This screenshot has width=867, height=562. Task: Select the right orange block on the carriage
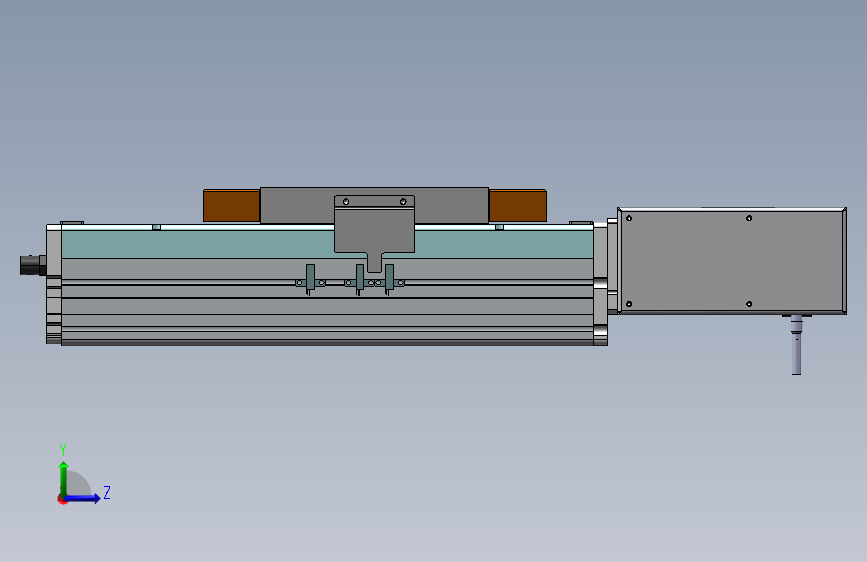pos(518,206)
